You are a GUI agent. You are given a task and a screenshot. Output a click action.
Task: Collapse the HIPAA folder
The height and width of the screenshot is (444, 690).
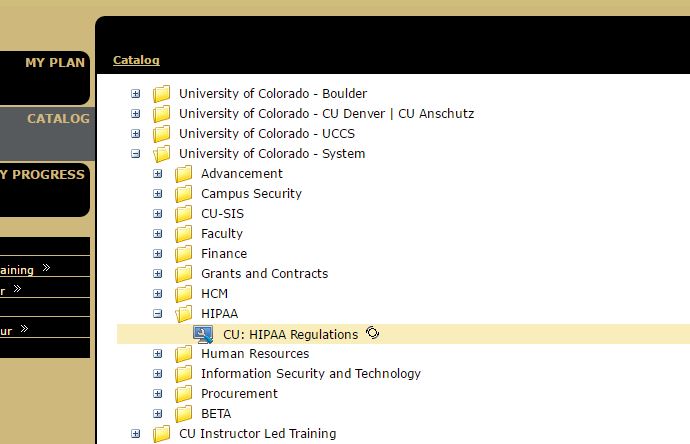coord(158,314)
